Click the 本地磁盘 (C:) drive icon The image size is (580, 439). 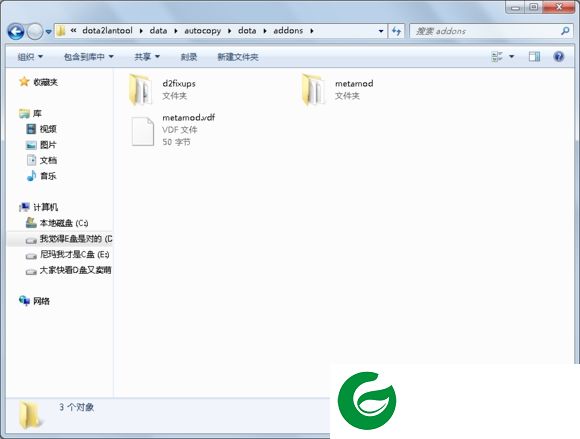31,222
